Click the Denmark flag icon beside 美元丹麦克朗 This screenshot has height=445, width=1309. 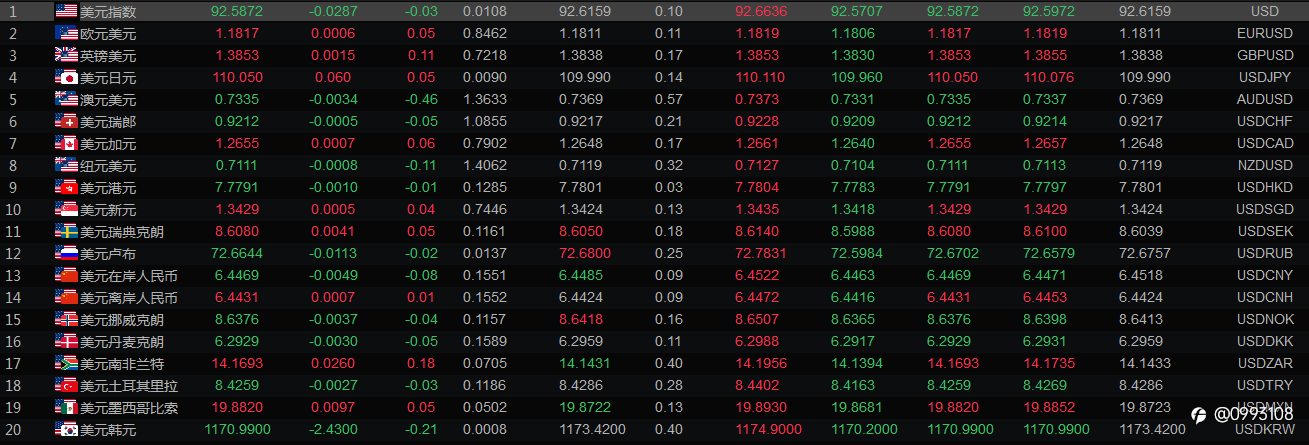tap(66, 341)
